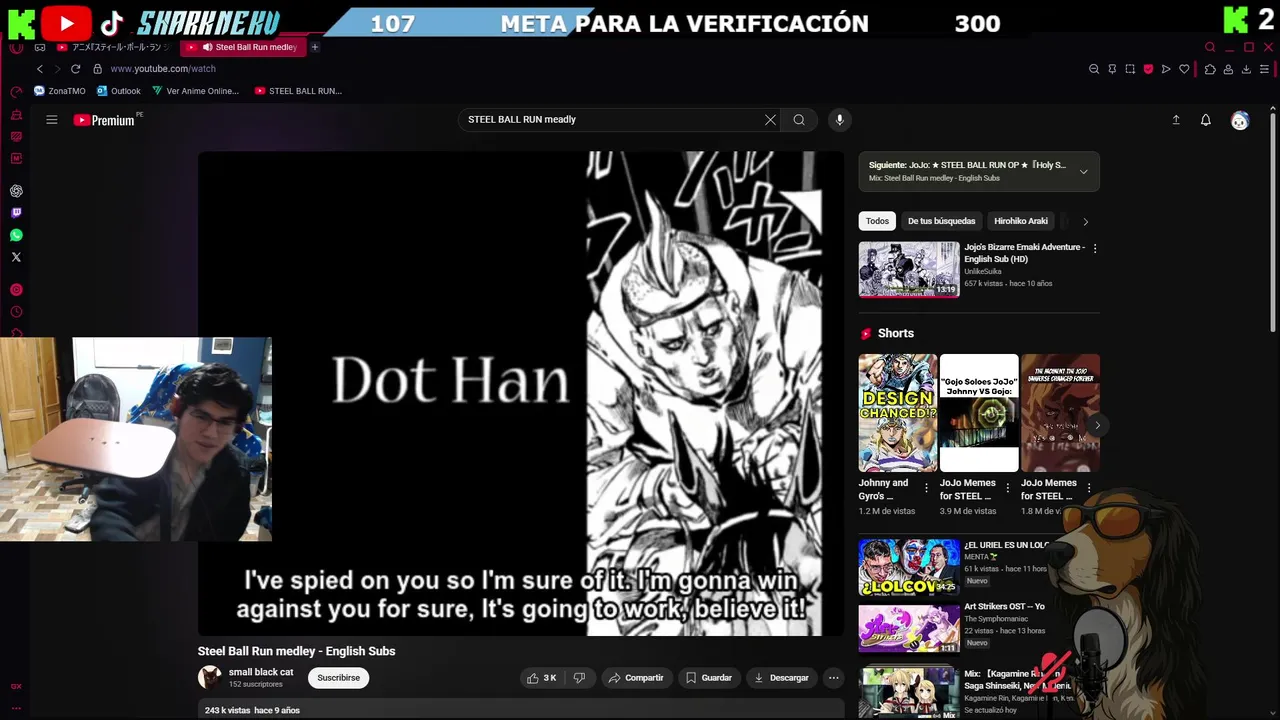1280x720 pixels.
Task: Open the browser downloads icon
Action: click(1246, 69)
